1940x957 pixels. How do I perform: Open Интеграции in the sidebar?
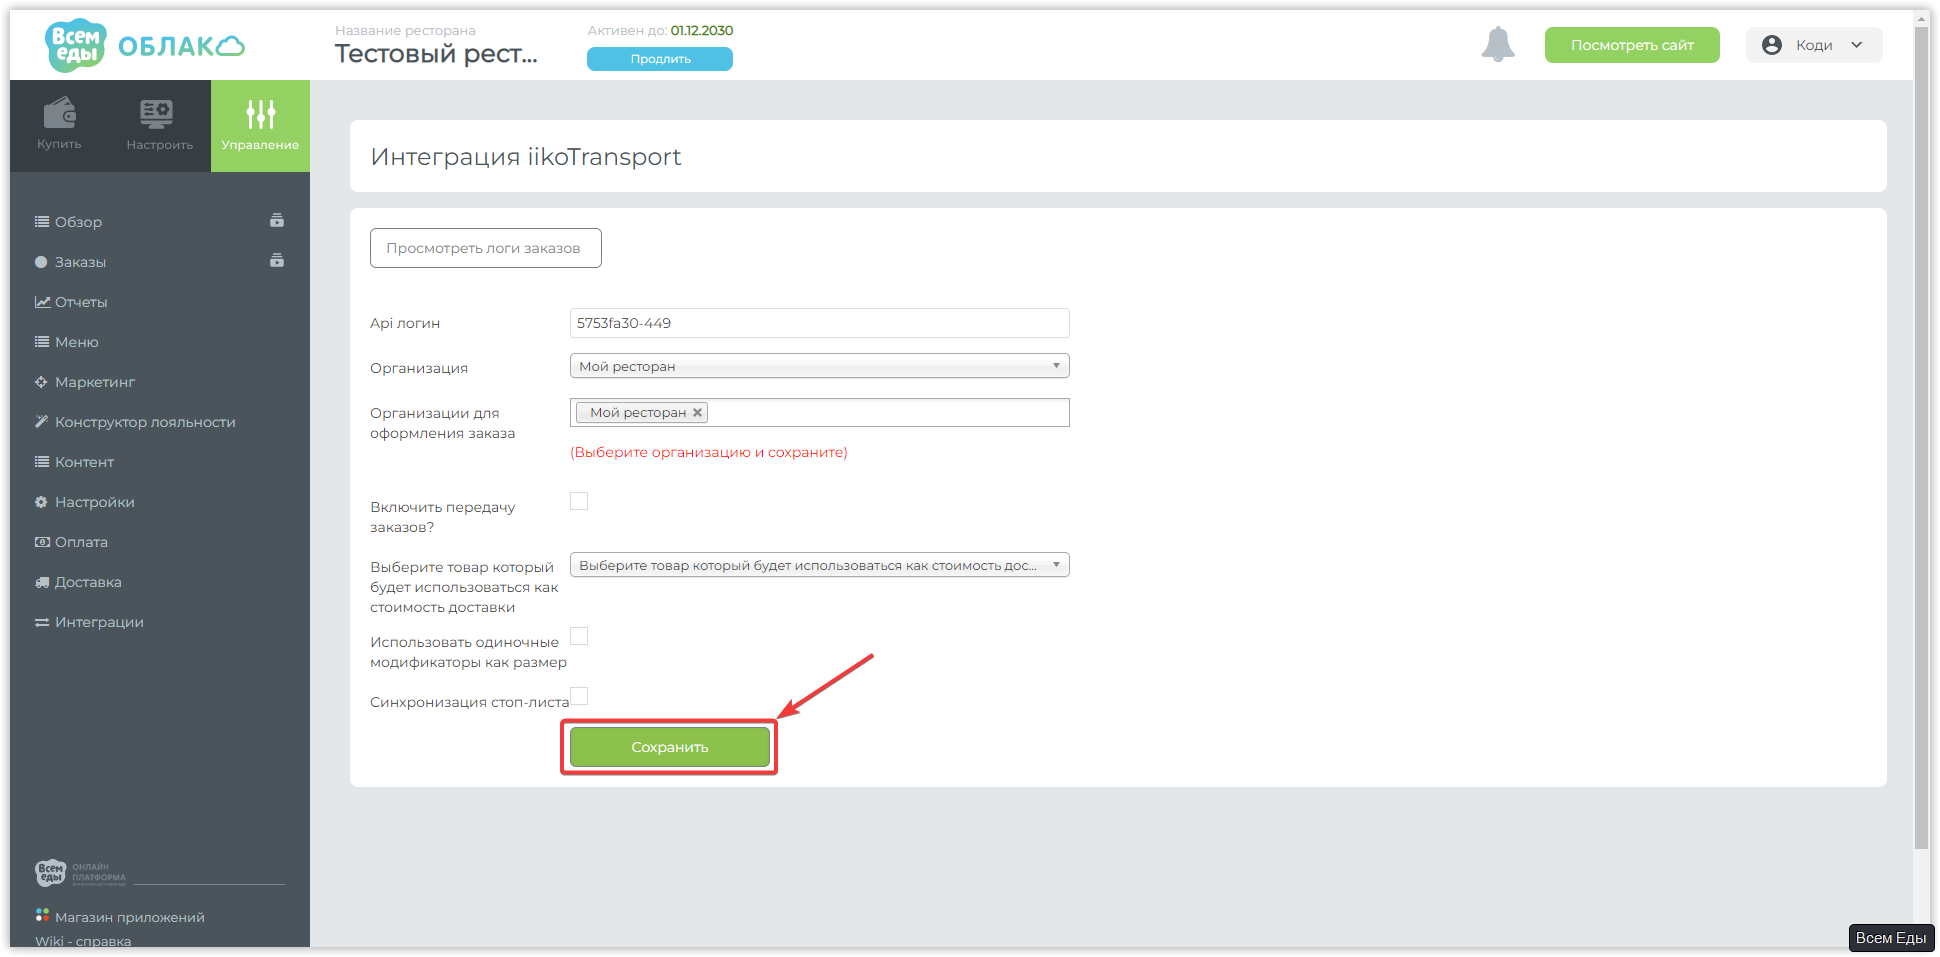pos(99,622)
